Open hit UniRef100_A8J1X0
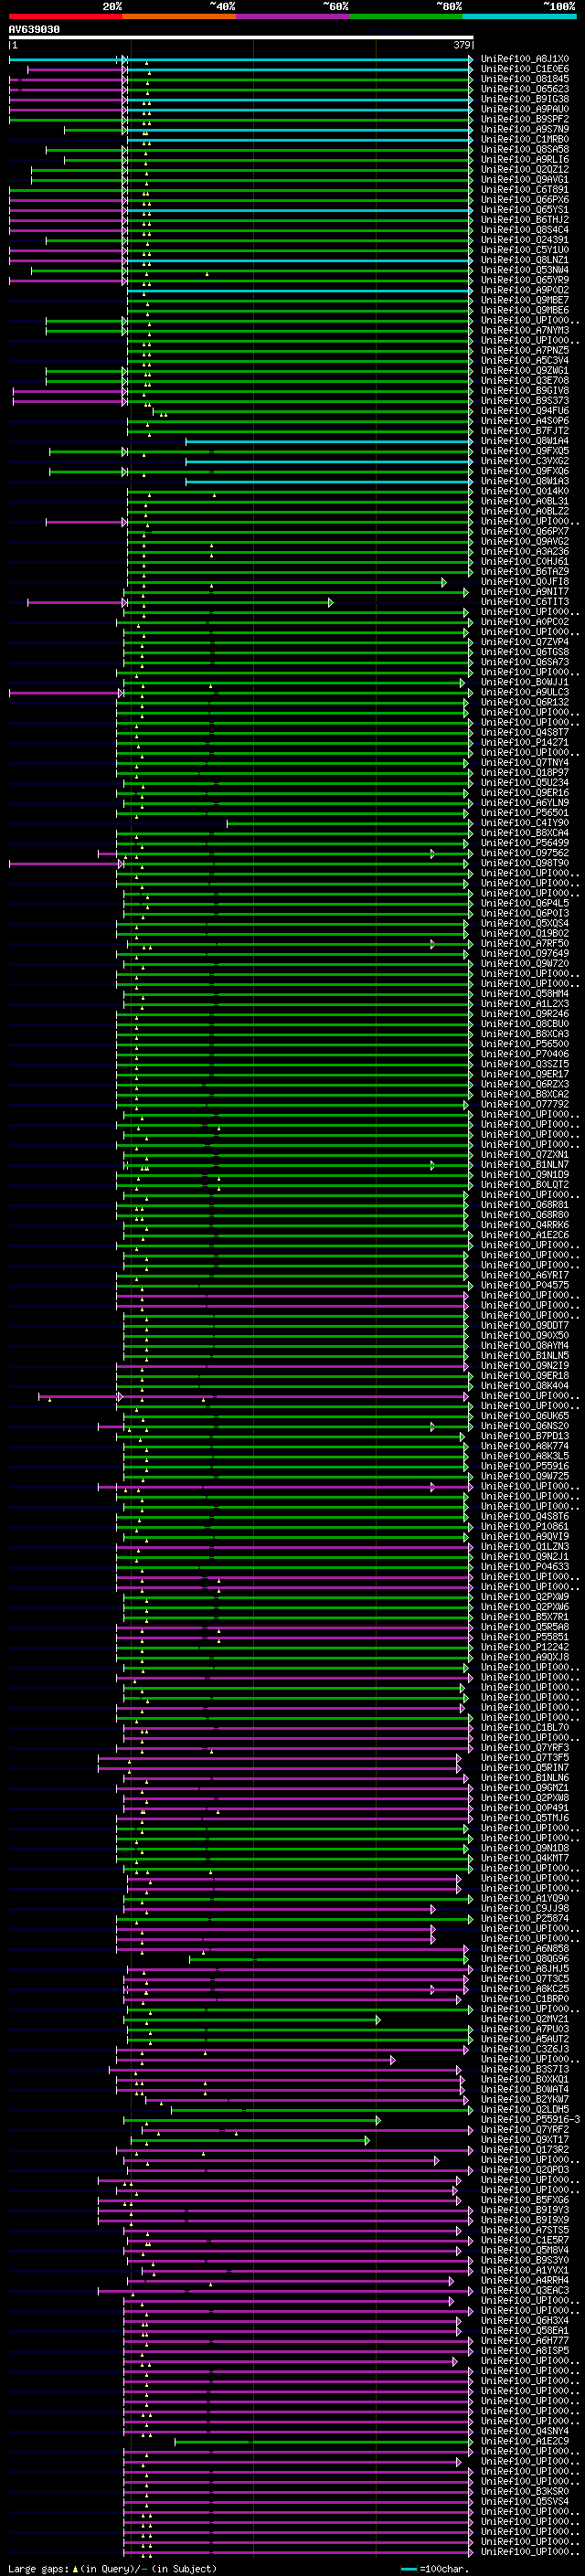The image size is (585, 2576). pyautogui.click(x=525, y=59)
